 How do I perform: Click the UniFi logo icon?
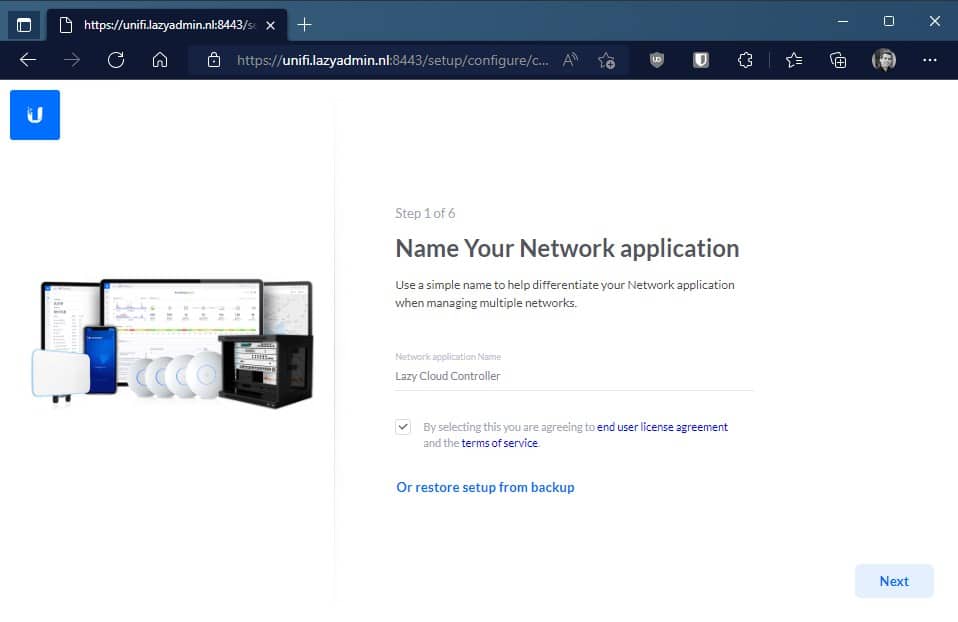[x=35, y=115]
